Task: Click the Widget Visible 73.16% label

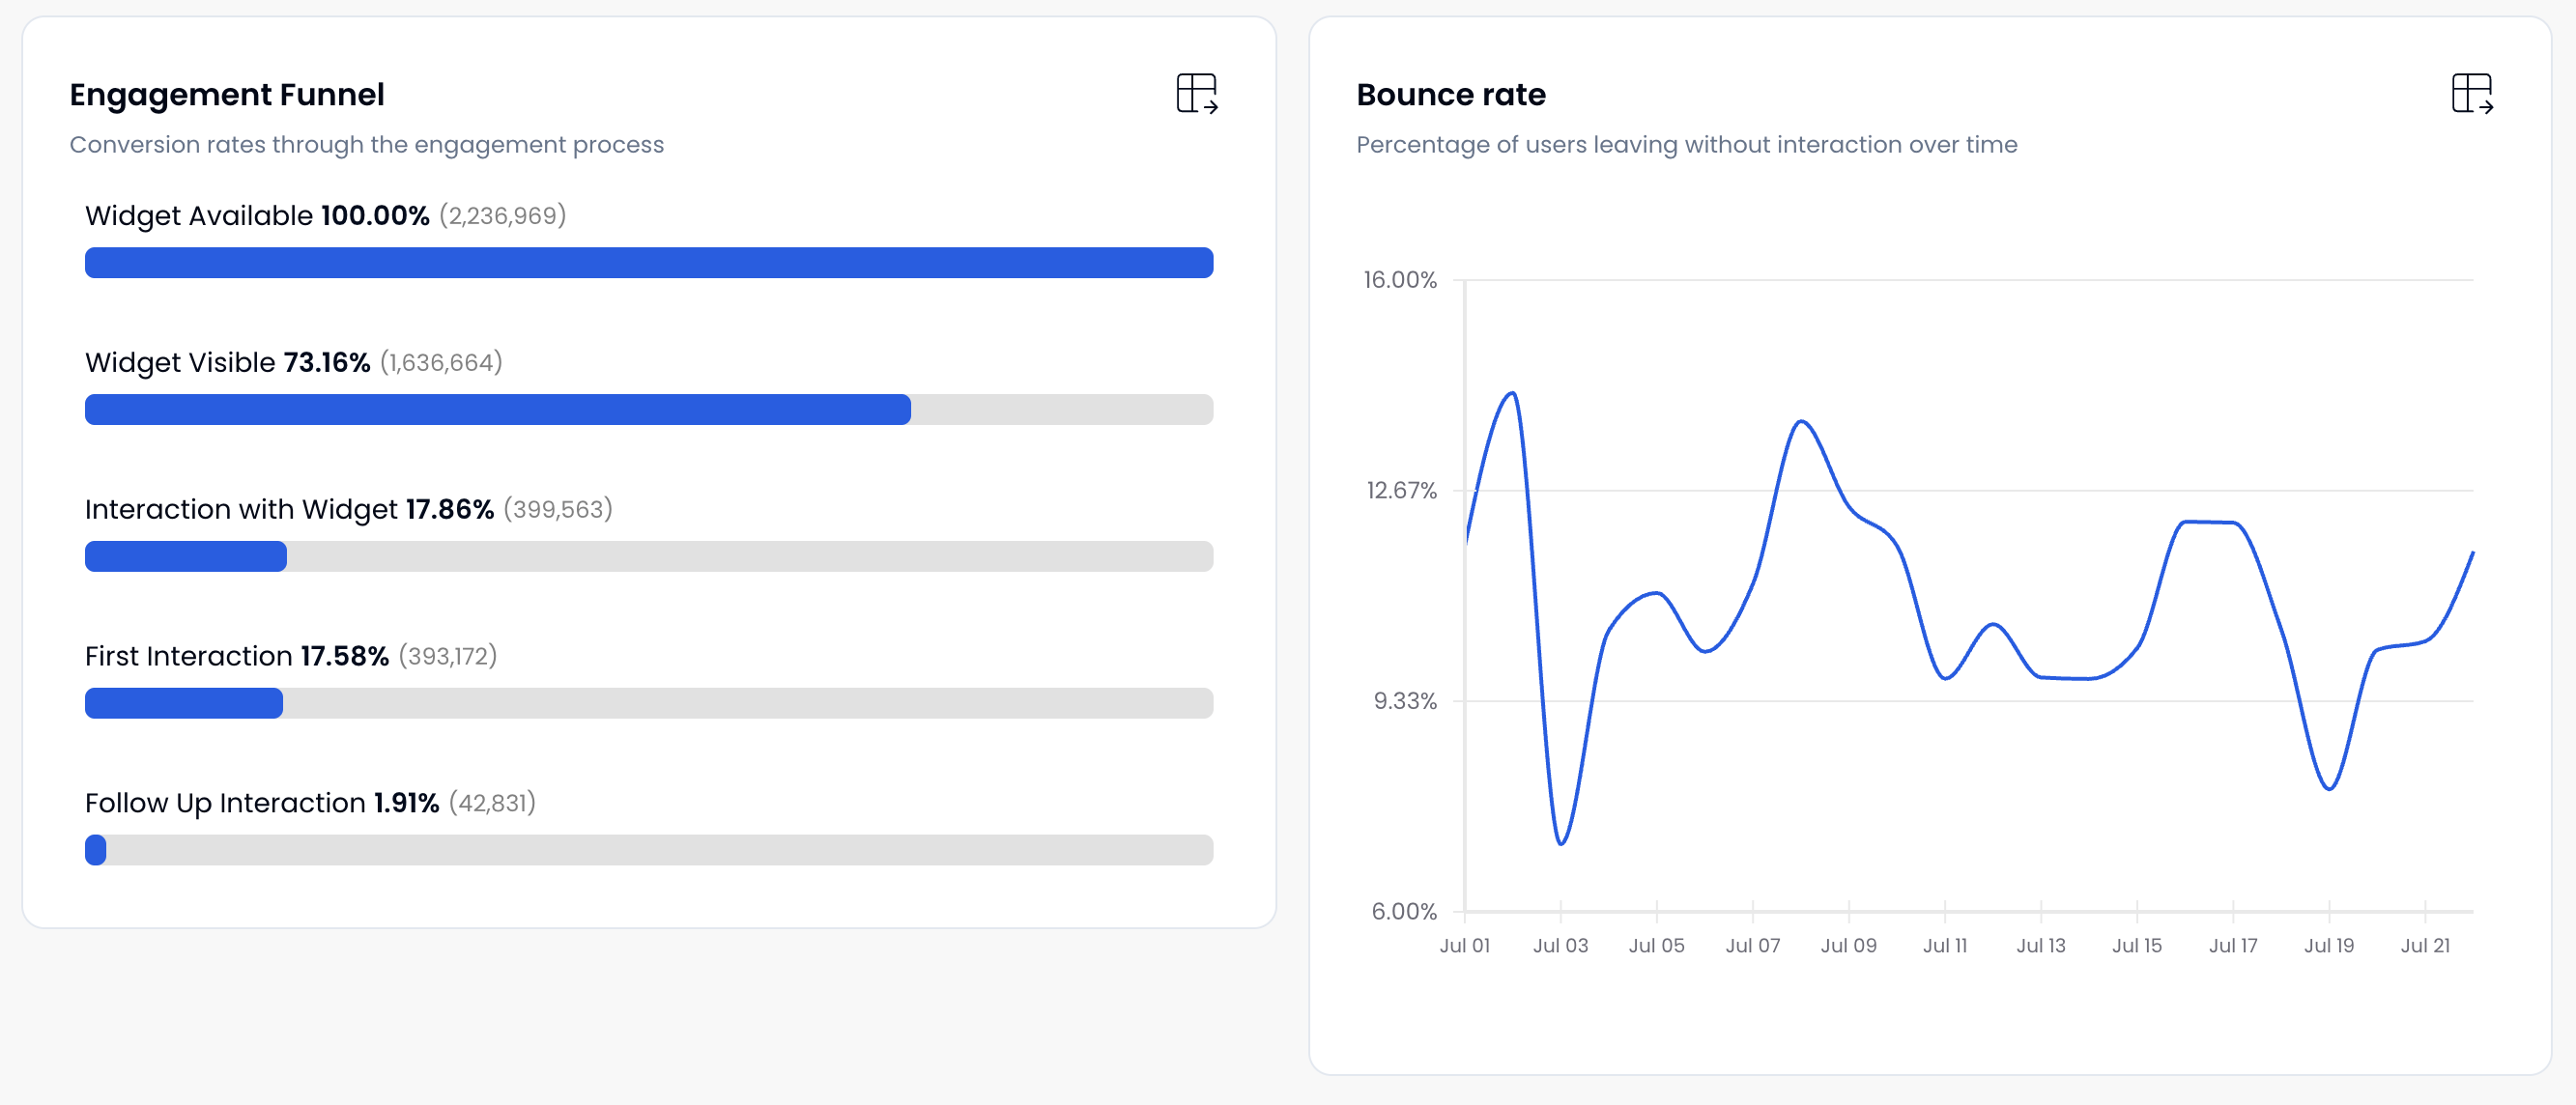Action: click(x=228, y=363)
